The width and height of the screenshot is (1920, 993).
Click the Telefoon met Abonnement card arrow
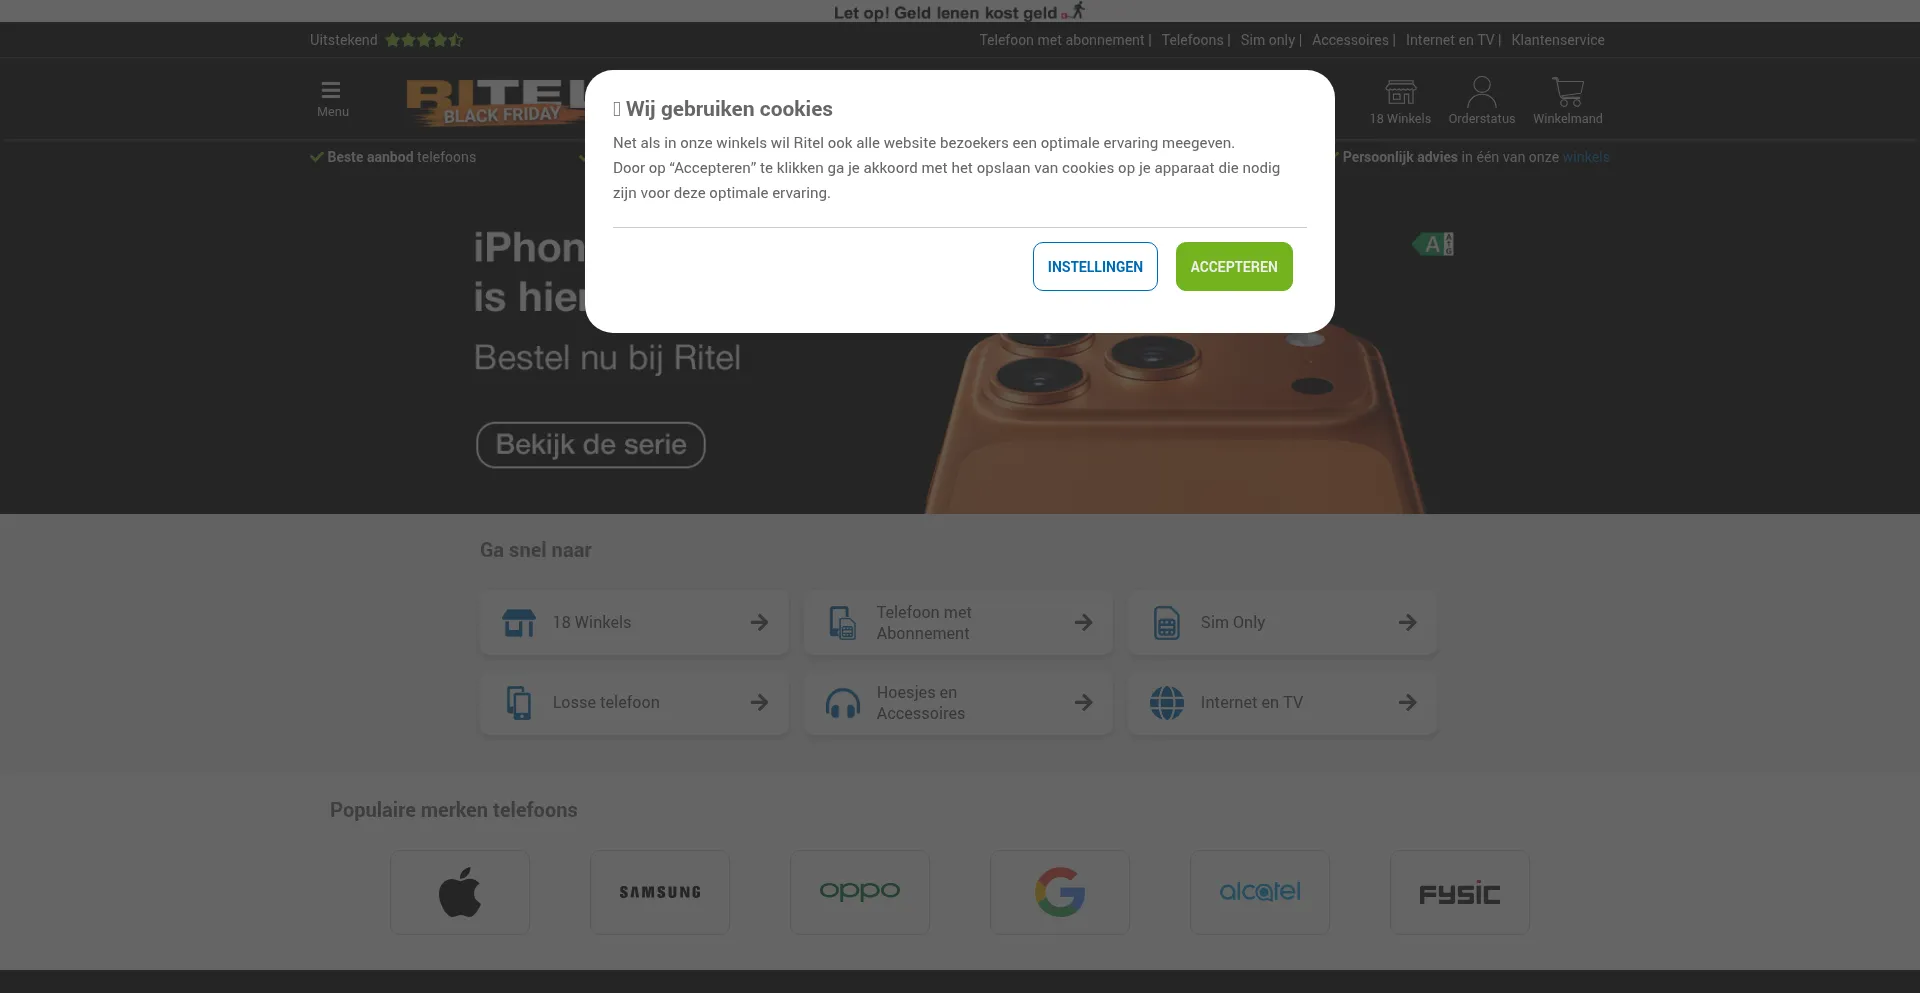point(1084,622)
